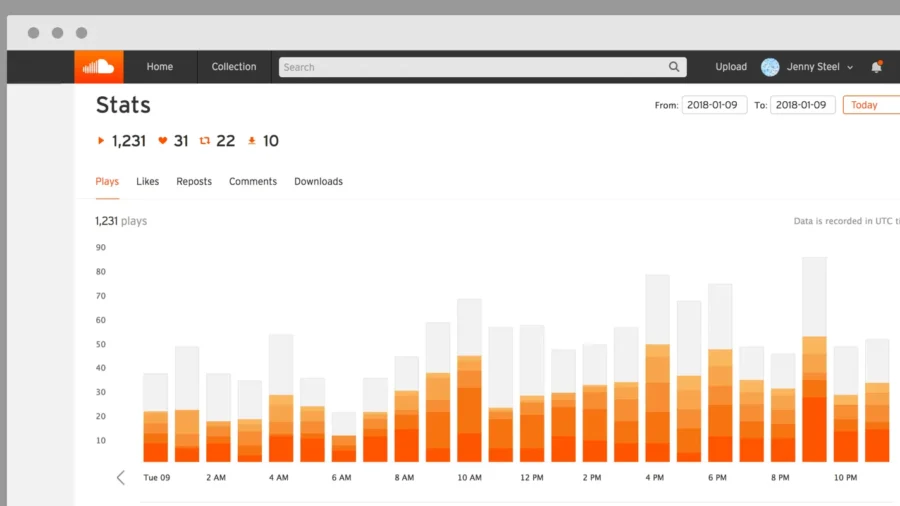The height and width of the screenshot is (506, 900).
Task: Open the notifications bell
Action: (x=876, y=67)
